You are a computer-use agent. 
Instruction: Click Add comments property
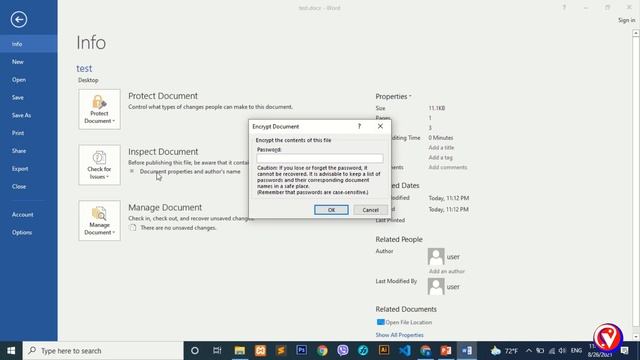point(448,167)
